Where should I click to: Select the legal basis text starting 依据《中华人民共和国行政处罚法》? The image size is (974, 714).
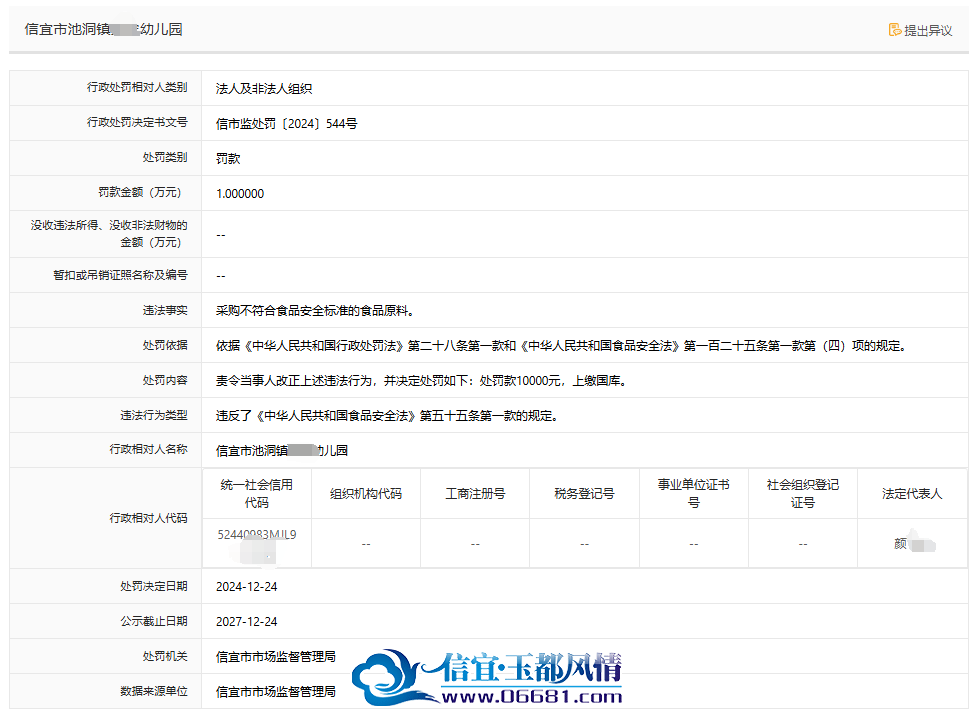(562, 346)
